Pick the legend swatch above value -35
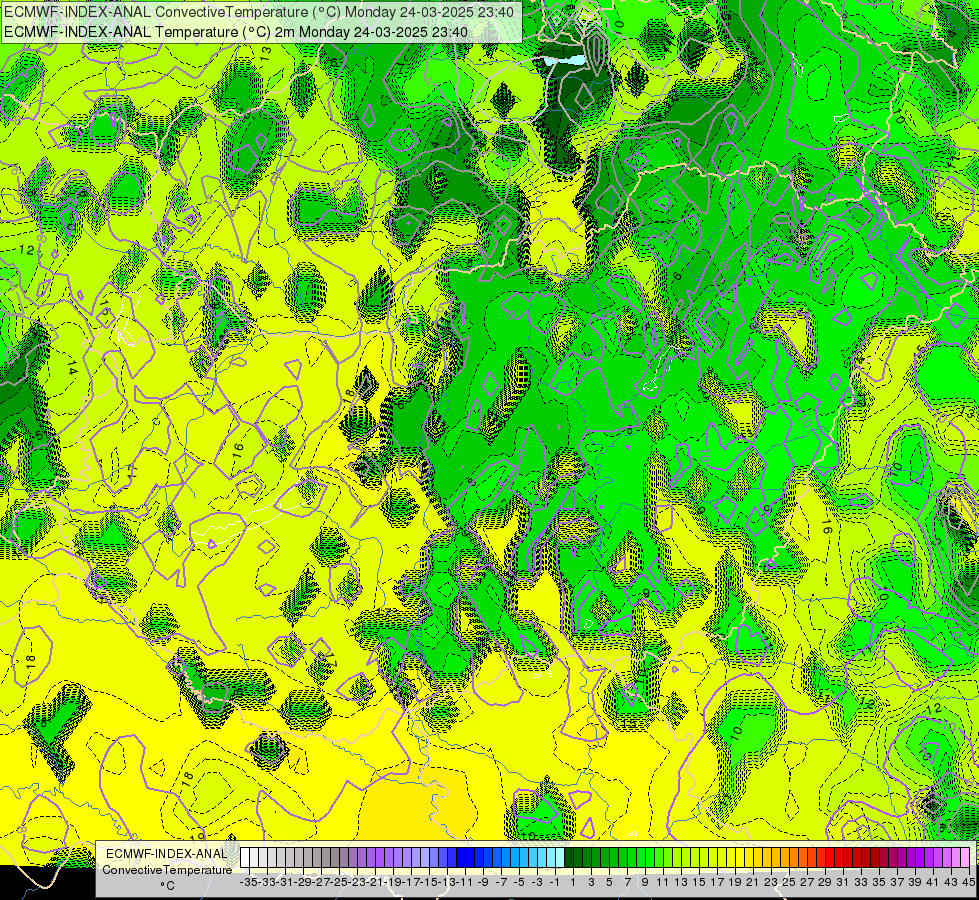The image size is (979, 900). [245, 857]
